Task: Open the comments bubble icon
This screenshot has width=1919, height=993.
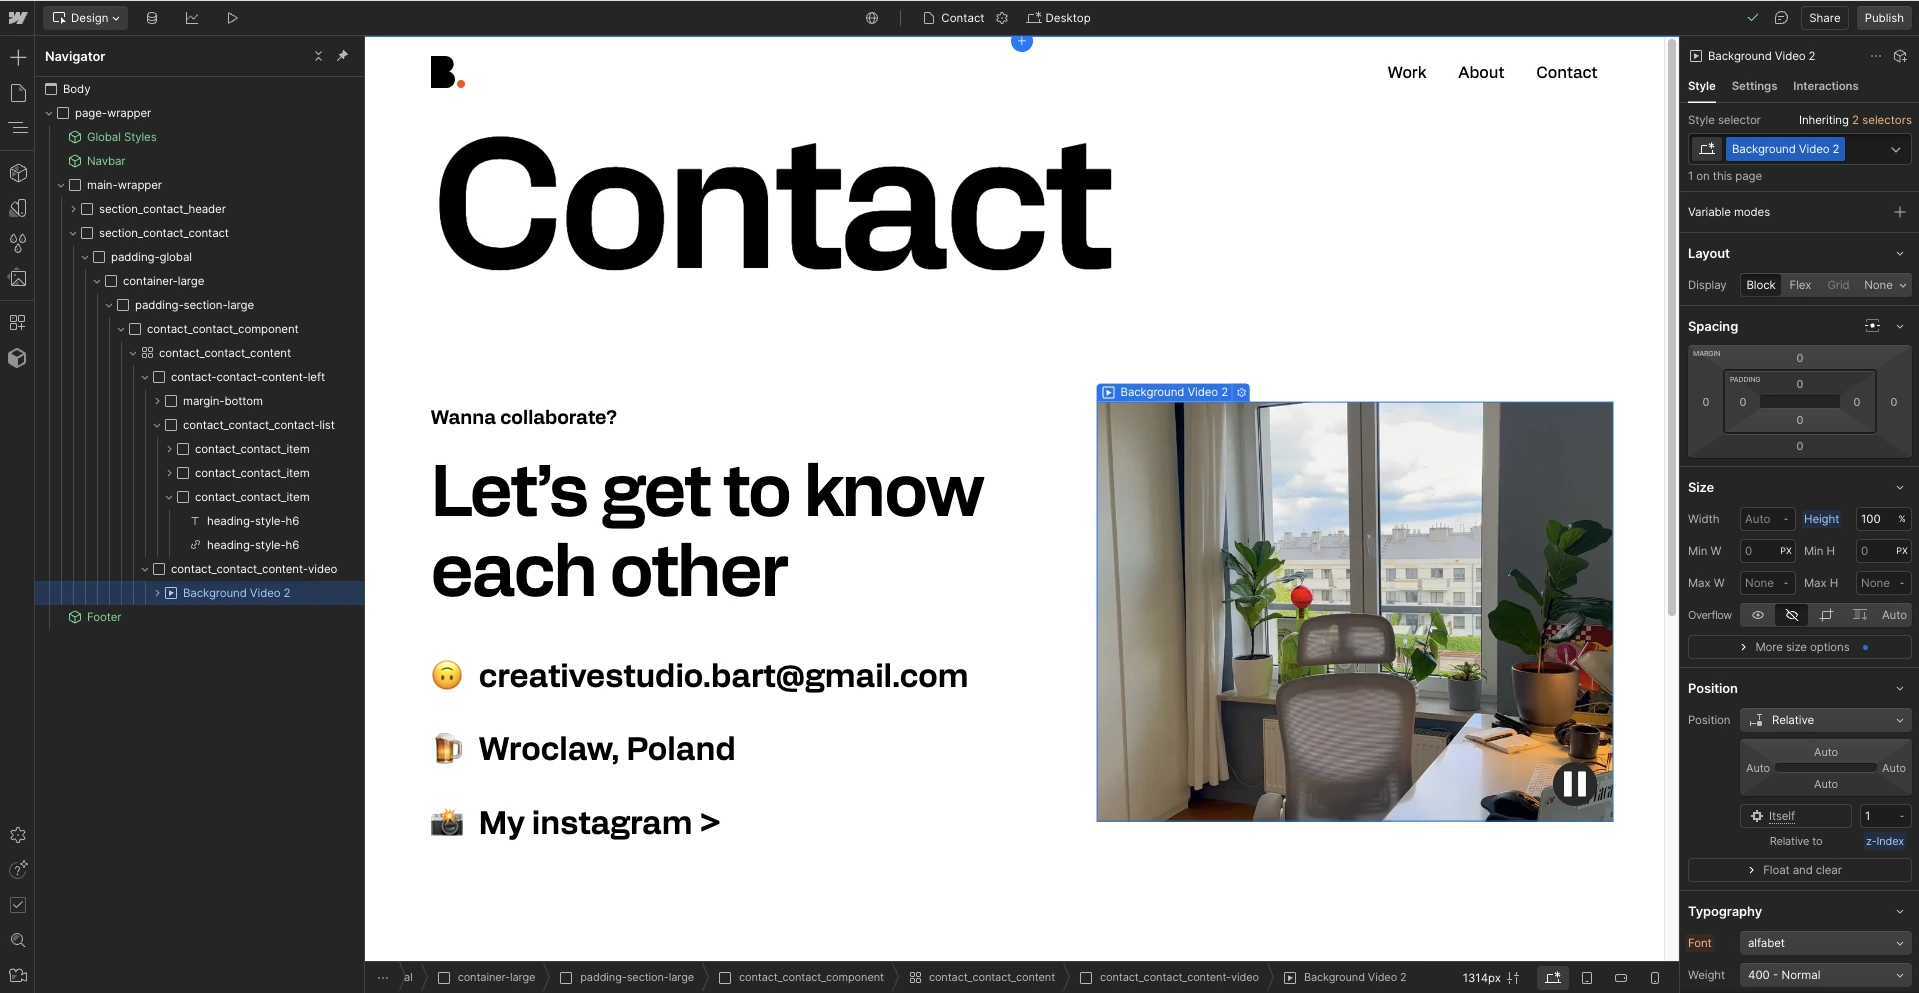Action: click(x=1781, y=18)
